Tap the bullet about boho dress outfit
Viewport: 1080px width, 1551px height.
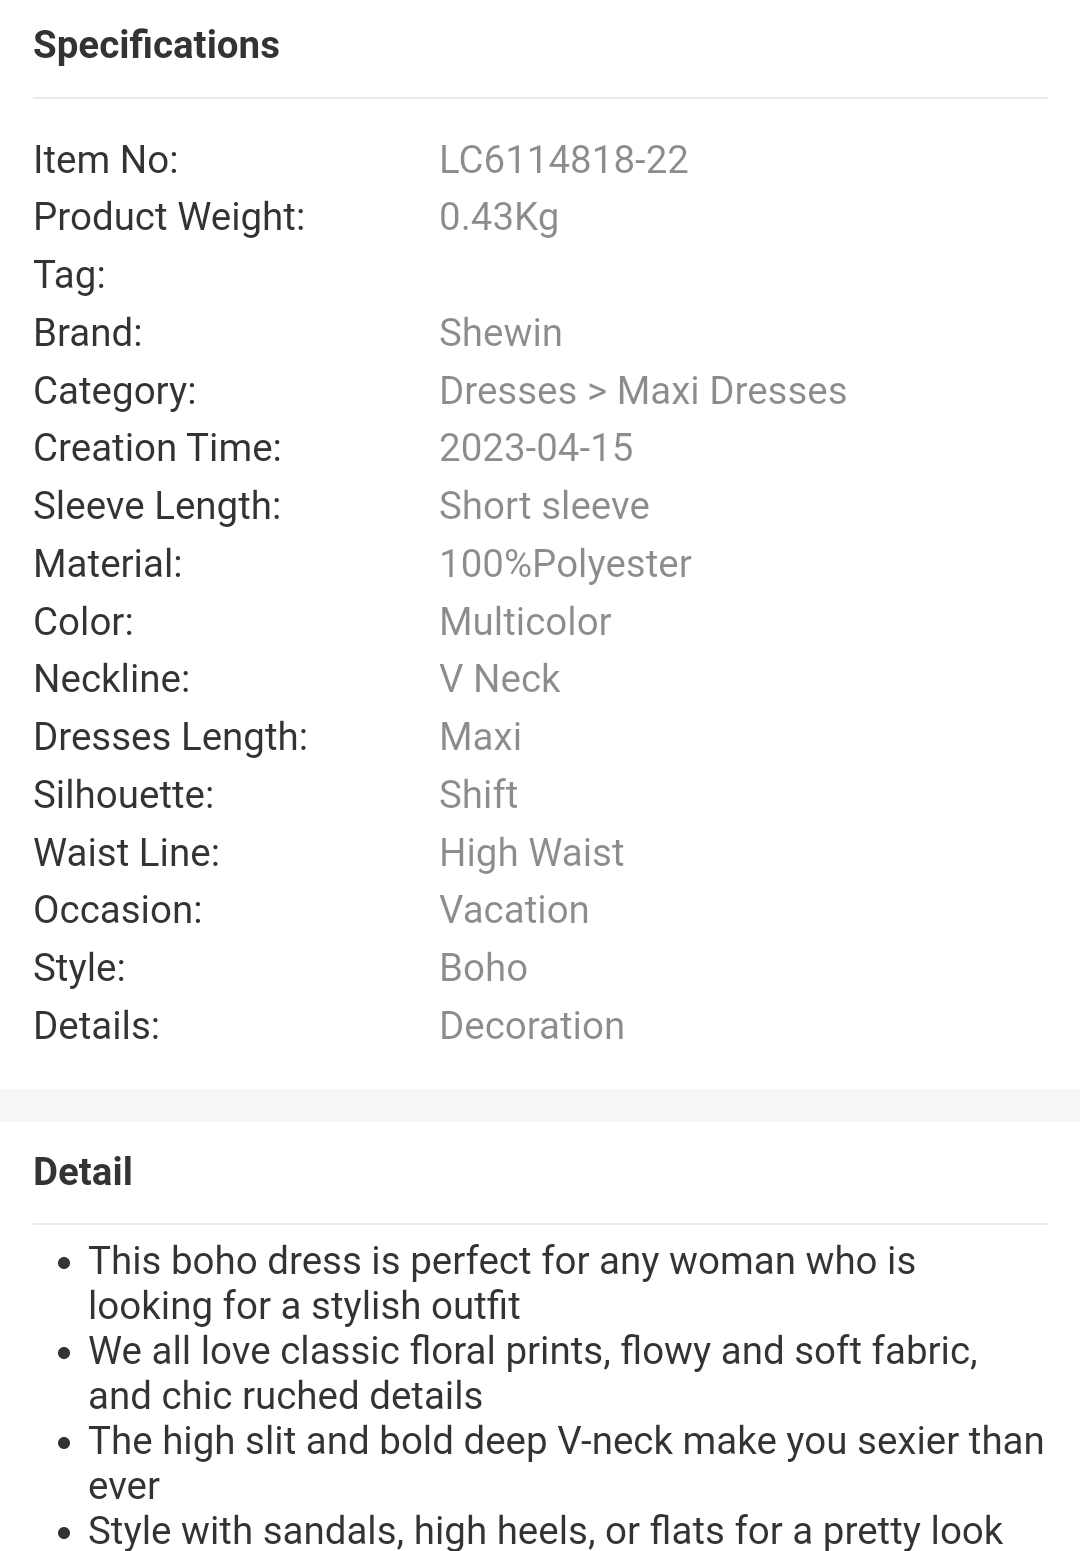coord(502,1283)
